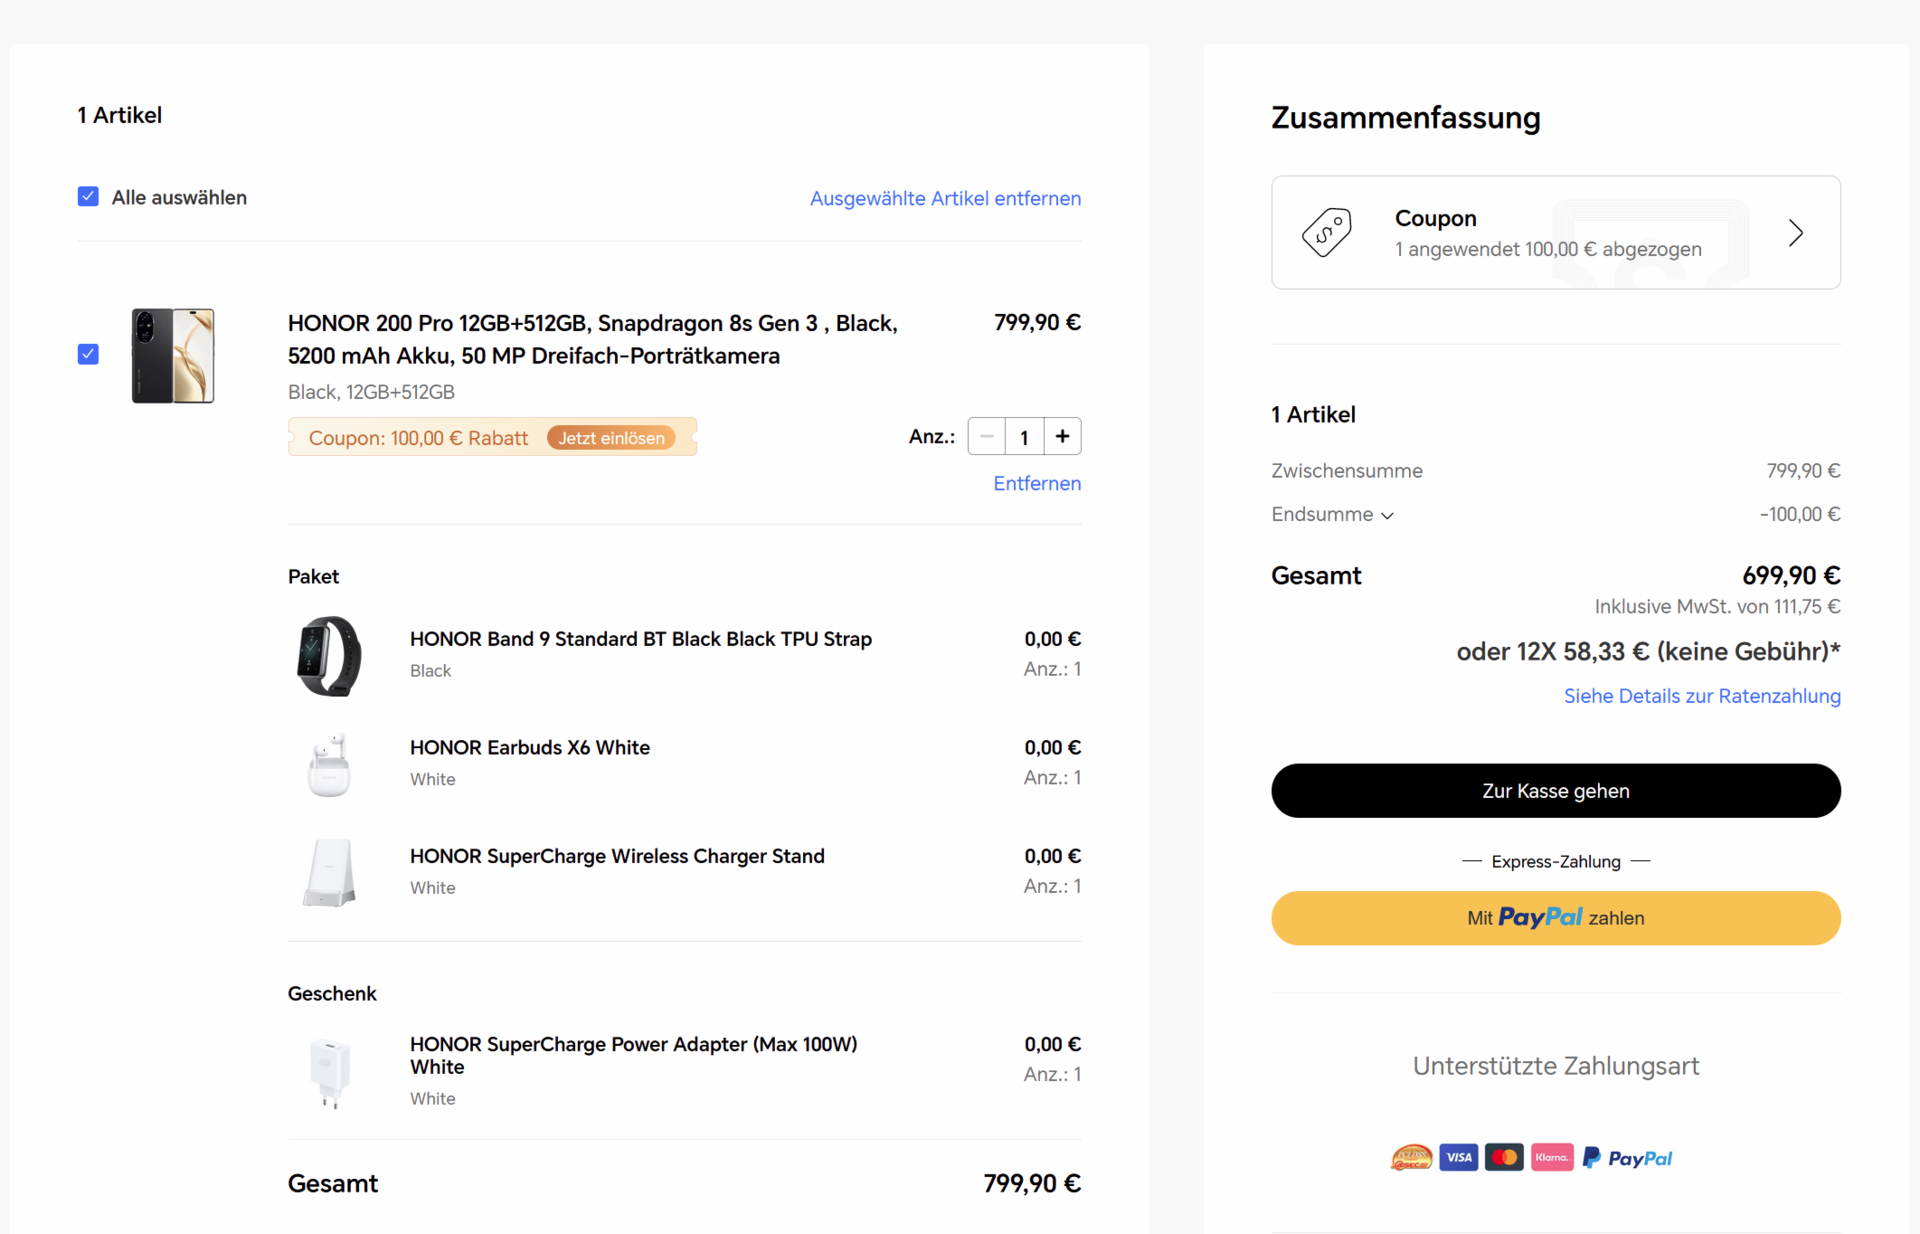Image resolution: width=1920 pixels, height=1234 pixels.
Task: Click Ausgewählte Artikel entfernen link
Action: [945, 198]
